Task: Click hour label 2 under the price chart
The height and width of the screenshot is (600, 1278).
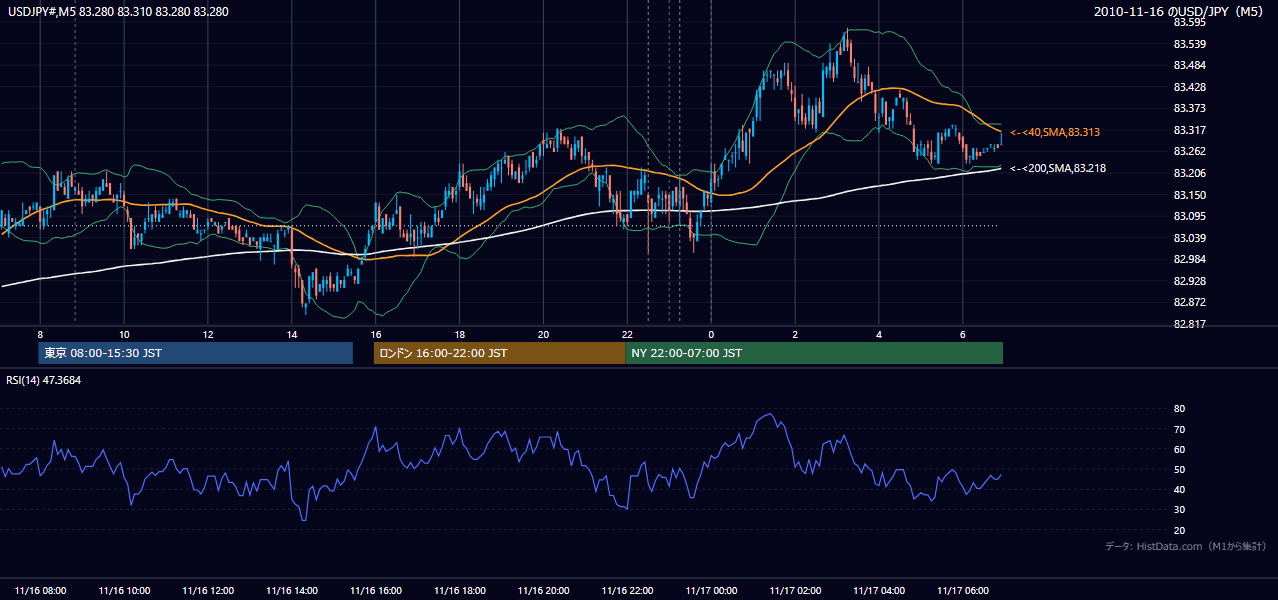Action: [x=795, y=333]
